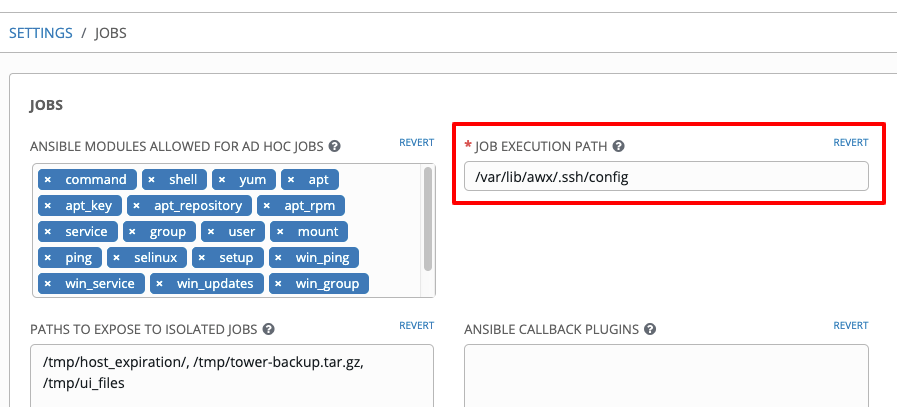Revert Paths to Expose to Isolated Jobs
Image resolution: width=897 pixels, height=407 pixels.
click(x=416, y=326)
